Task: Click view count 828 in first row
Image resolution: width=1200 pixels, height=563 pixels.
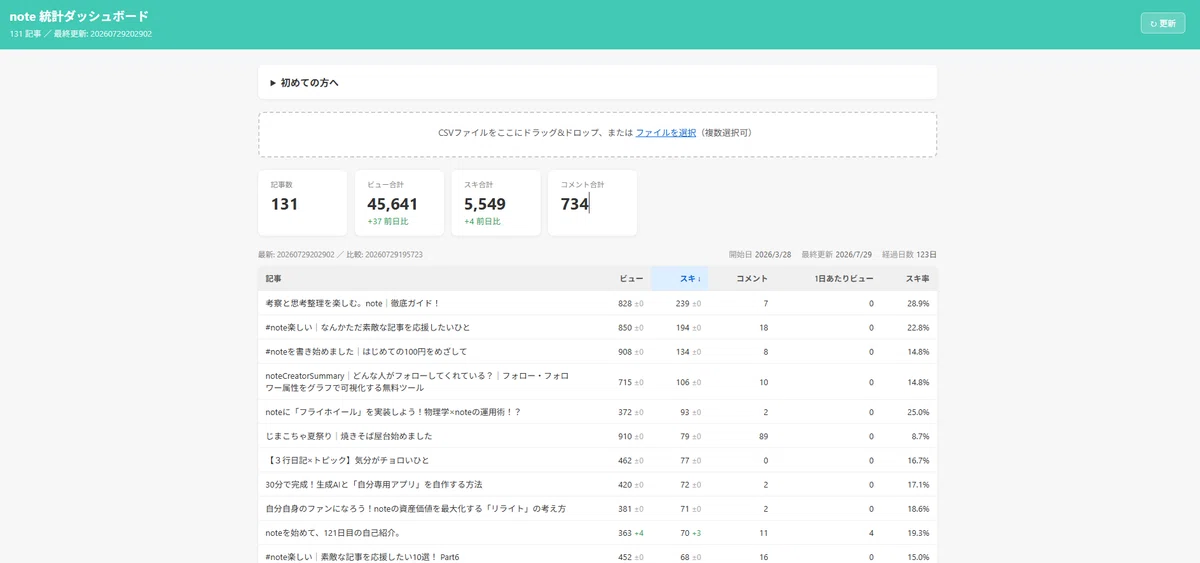Action: 625,303
